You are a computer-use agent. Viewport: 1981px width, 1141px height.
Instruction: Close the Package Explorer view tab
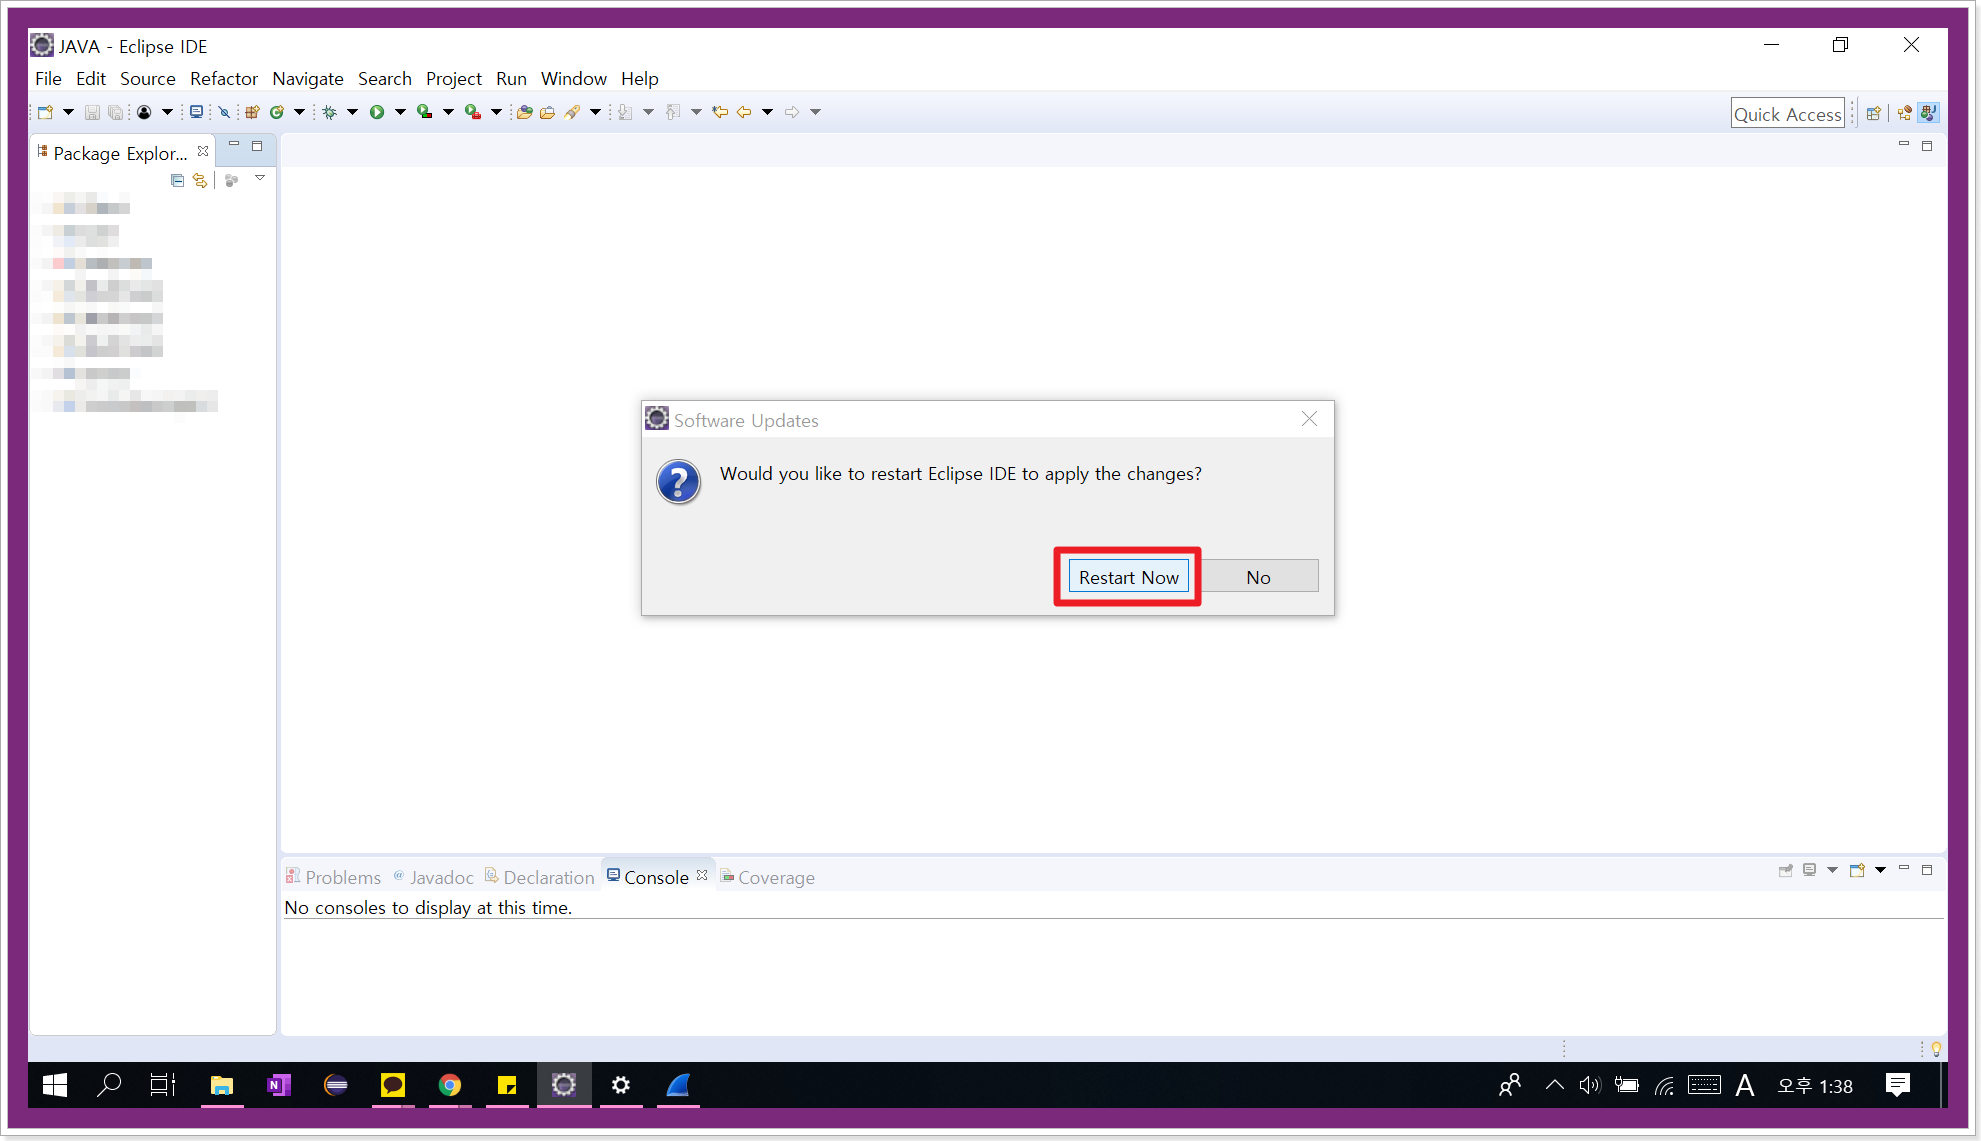(x=203, y=151)
